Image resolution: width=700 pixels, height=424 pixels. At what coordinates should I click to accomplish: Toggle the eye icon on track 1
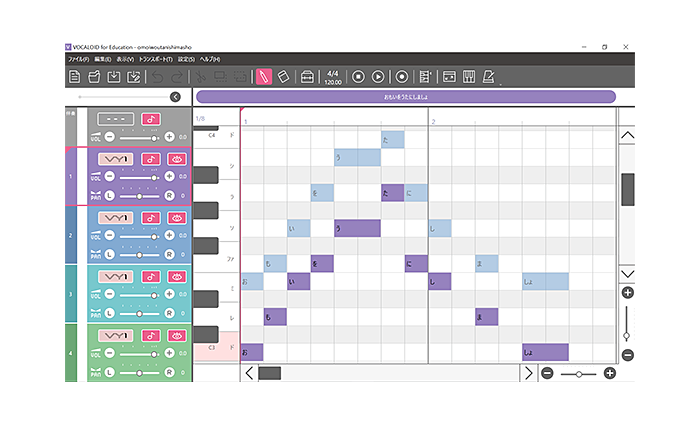pyautogui.click(x=177, y=158)
